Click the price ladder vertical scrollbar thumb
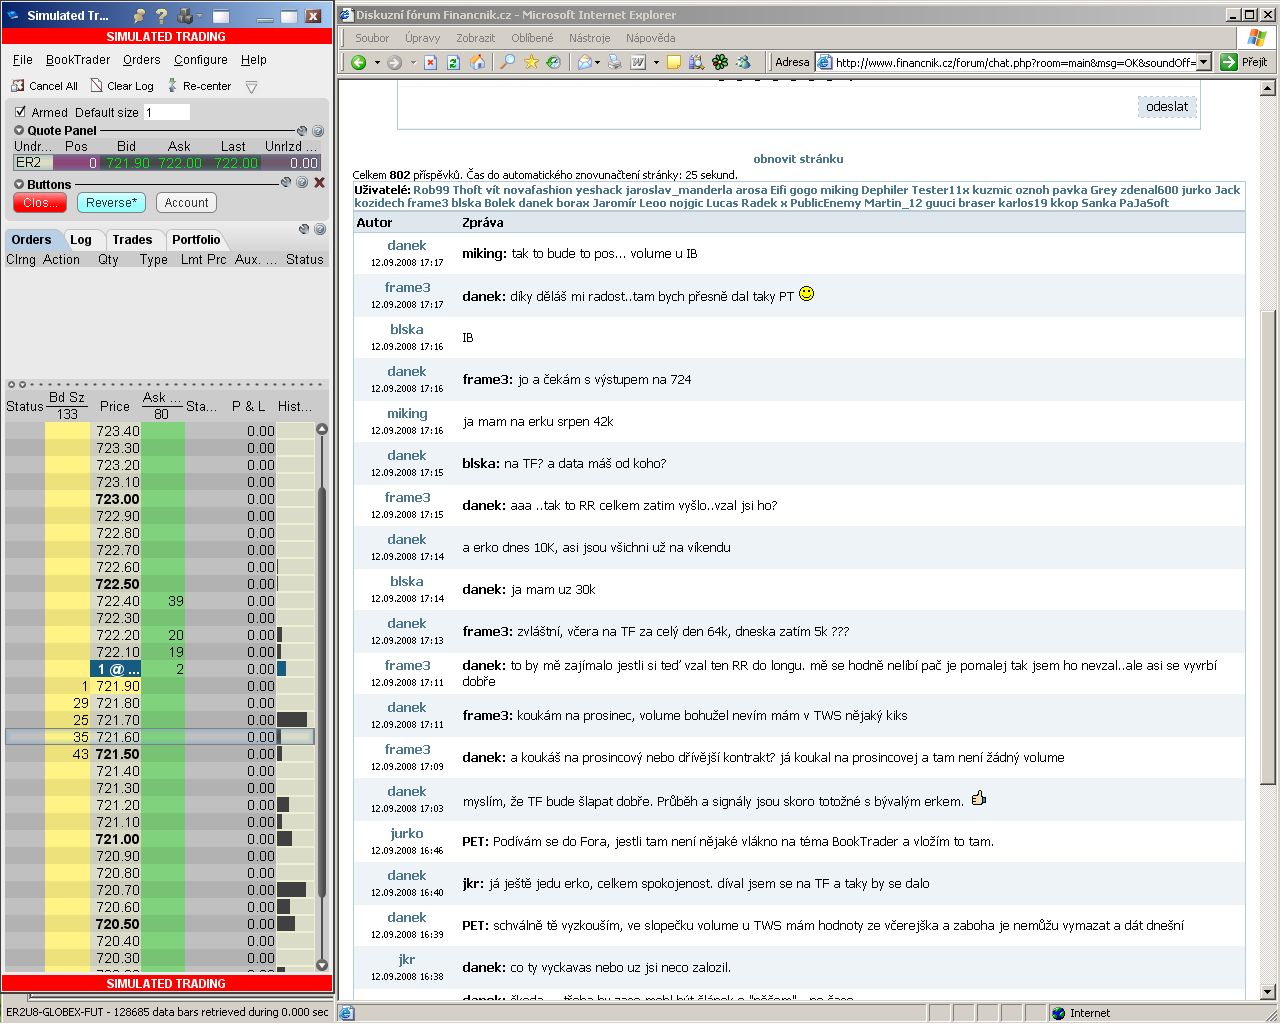Screen dimensions: 1280x1024 322,691
